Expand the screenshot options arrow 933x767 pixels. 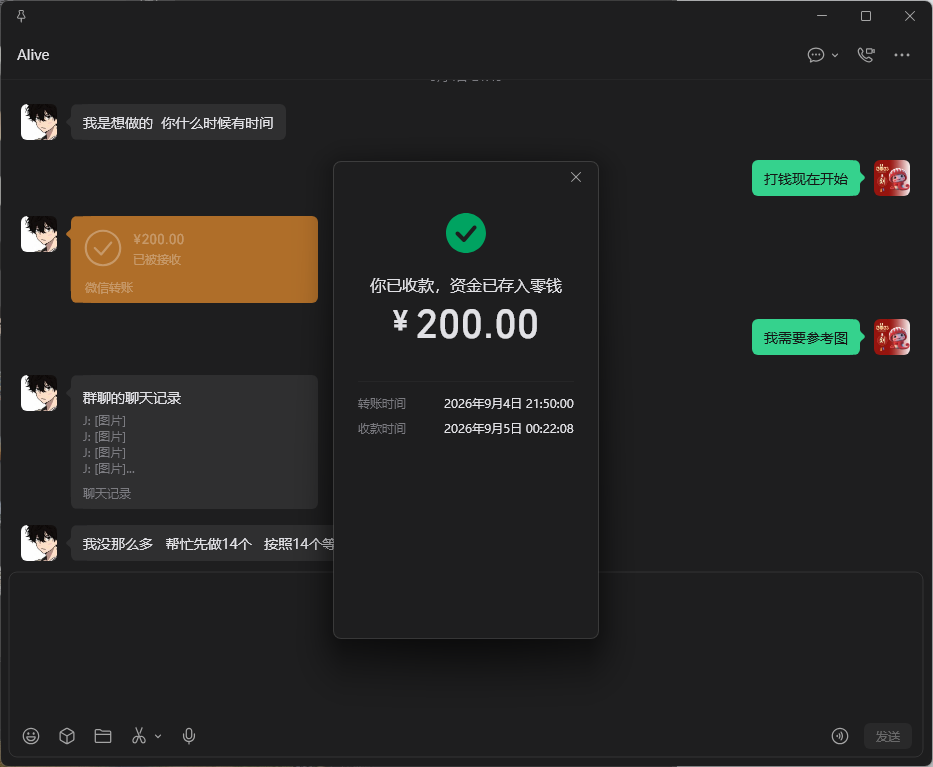pyautogui.click(x=158, y=737)
